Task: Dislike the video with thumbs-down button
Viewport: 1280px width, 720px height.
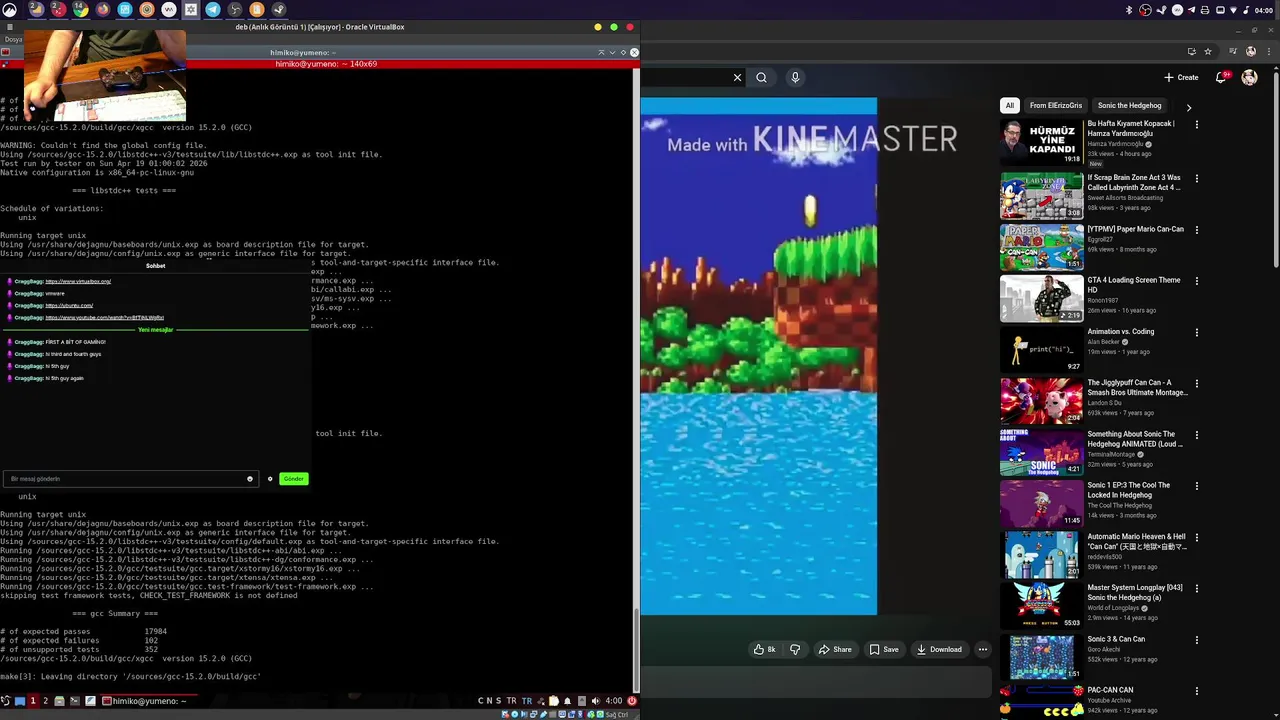Action: (x=795, y=649)
